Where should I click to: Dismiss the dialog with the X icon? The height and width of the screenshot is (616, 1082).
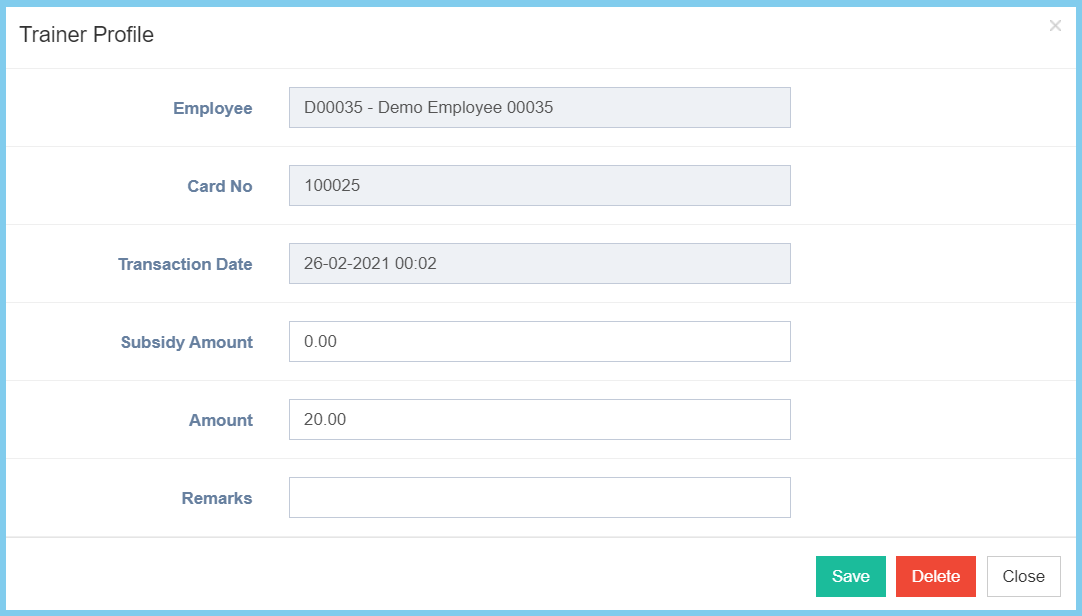(x=1055, y=26)
